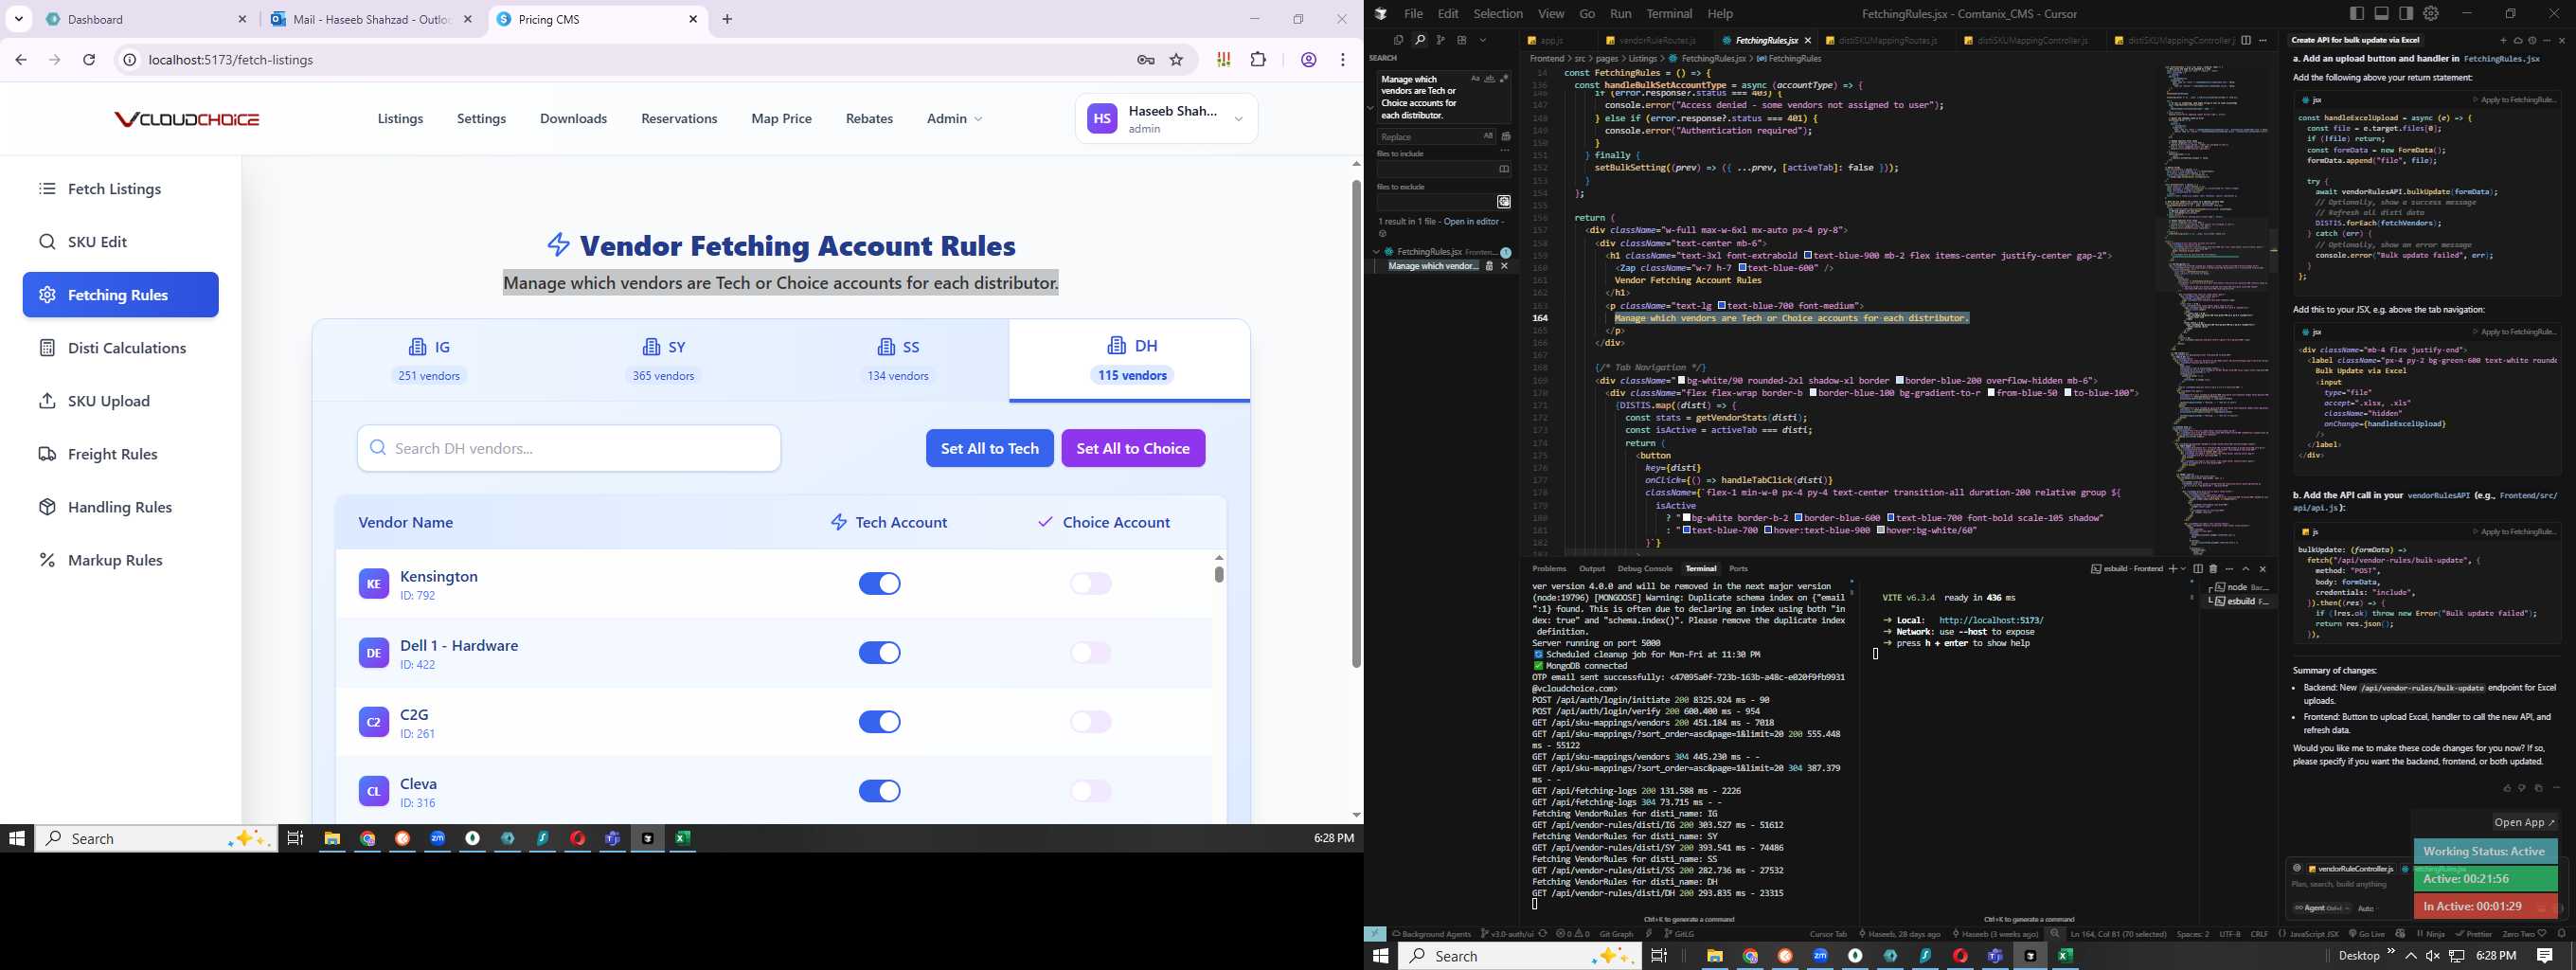Open Cursor Explorer files icon
The image size is (2576, 970).
pyautogui.click(x=1398, y=40)
